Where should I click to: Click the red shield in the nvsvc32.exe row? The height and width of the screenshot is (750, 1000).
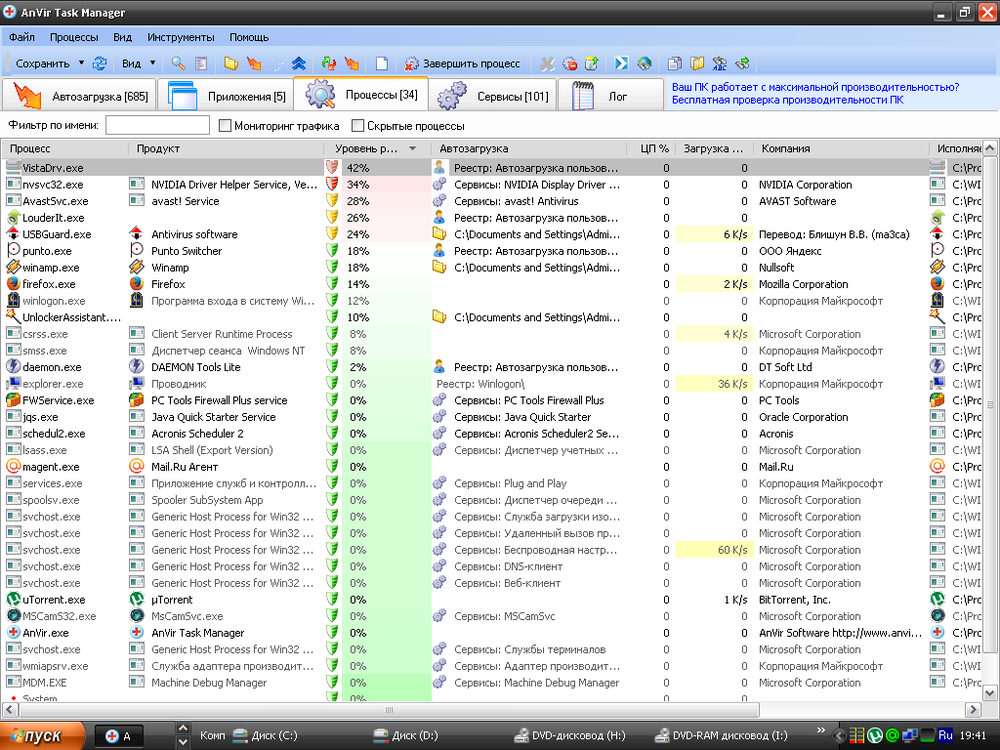(x=332, y=184)
